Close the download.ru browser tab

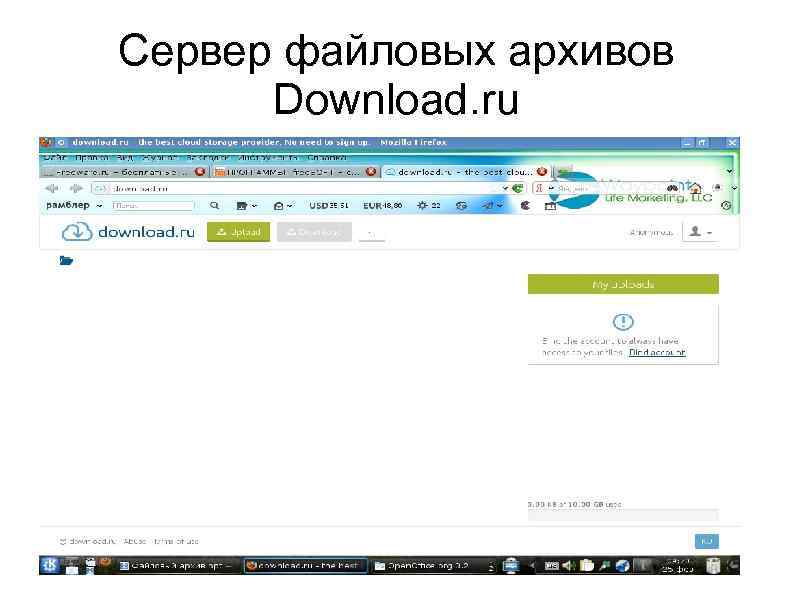[x=542, y=172]
